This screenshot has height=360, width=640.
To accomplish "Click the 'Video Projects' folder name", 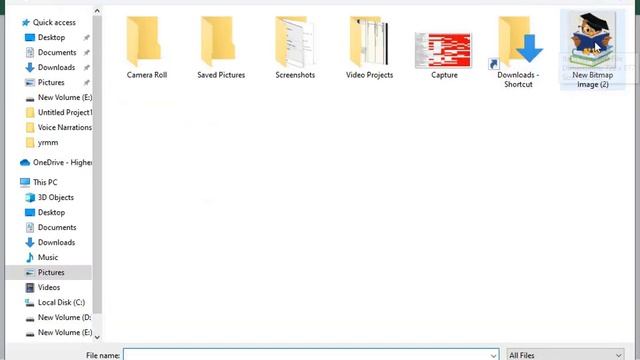I will click(x=369, y=75).
